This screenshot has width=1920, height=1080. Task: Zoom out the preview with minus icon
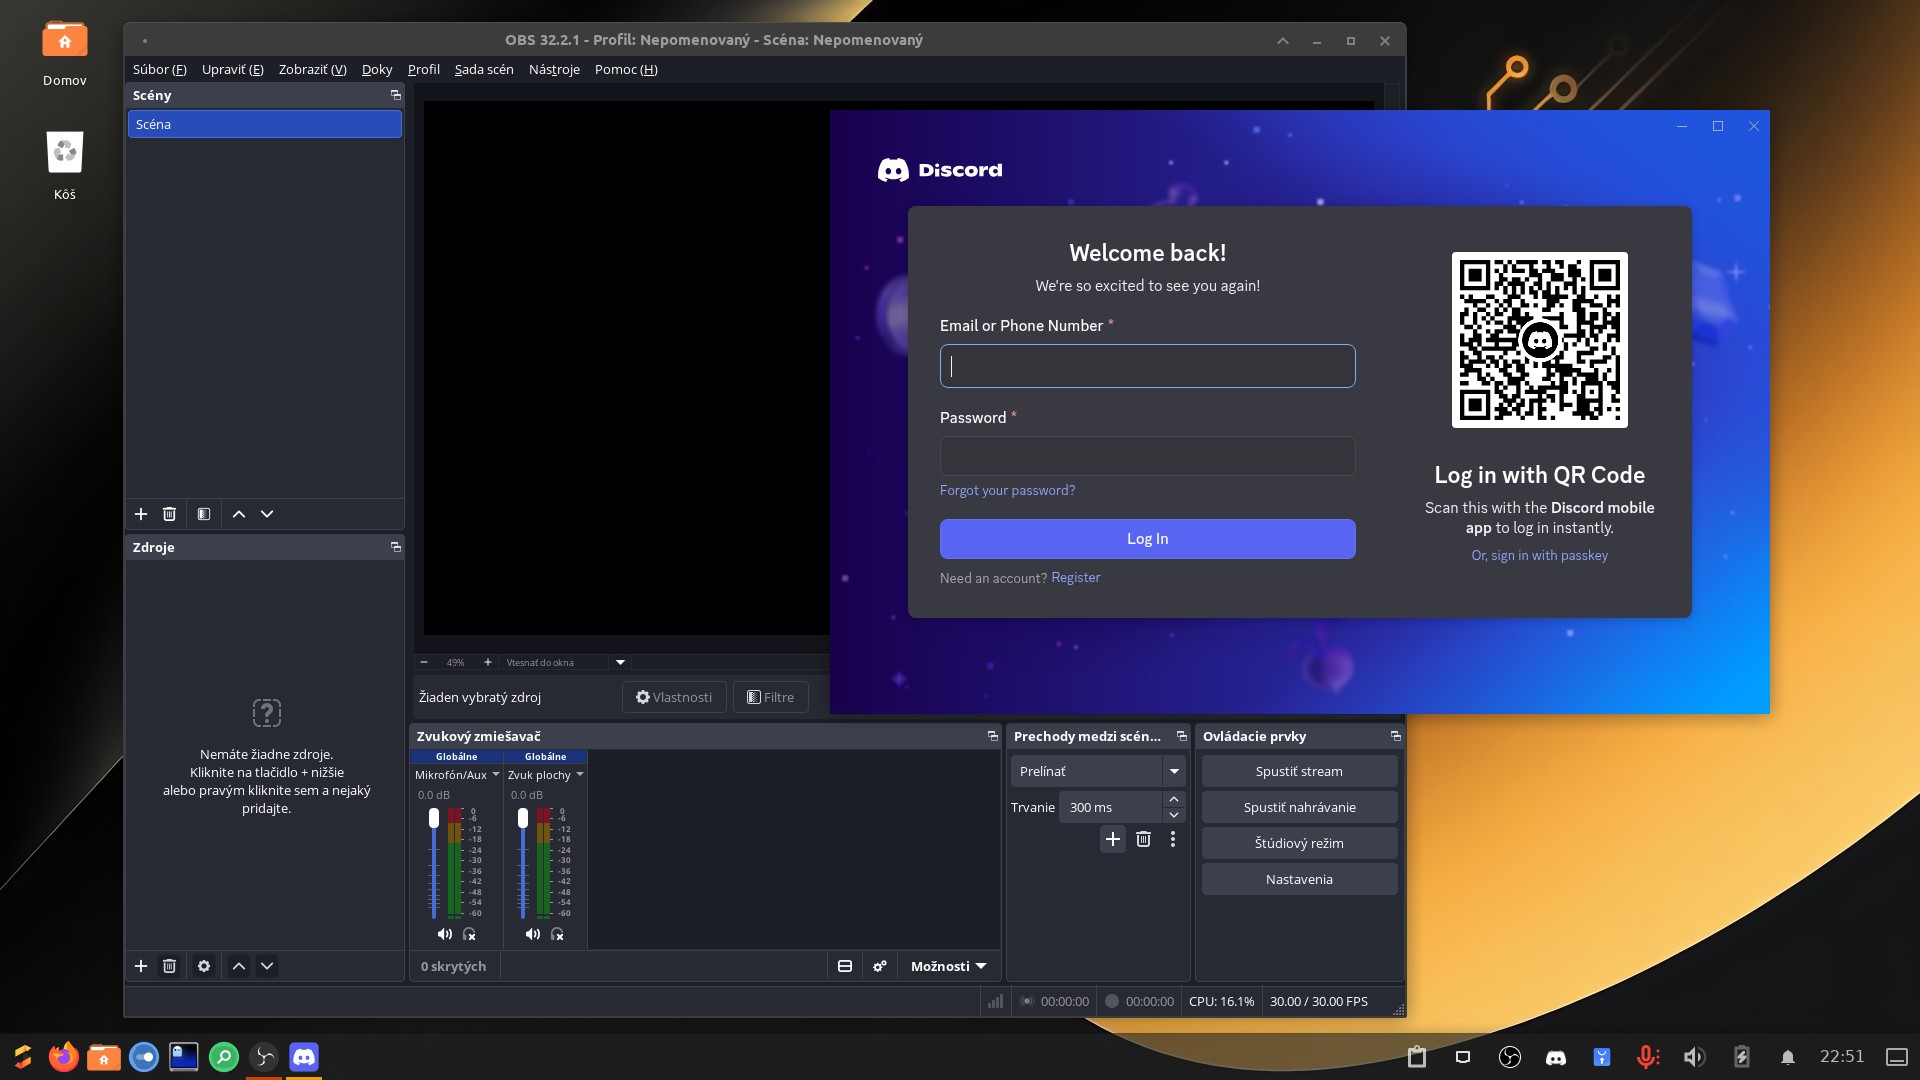(424, 662)
